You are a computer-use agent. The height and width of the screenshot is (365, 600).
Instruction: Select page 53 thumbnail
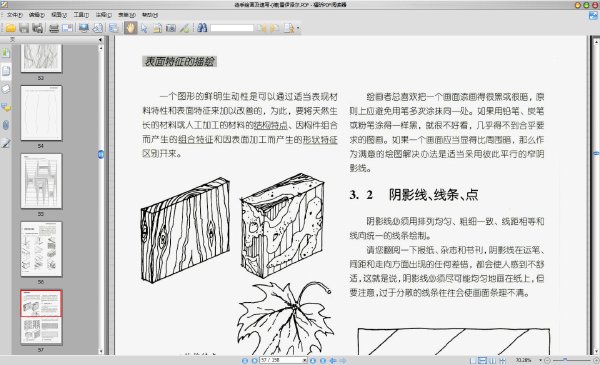point(41,58)
